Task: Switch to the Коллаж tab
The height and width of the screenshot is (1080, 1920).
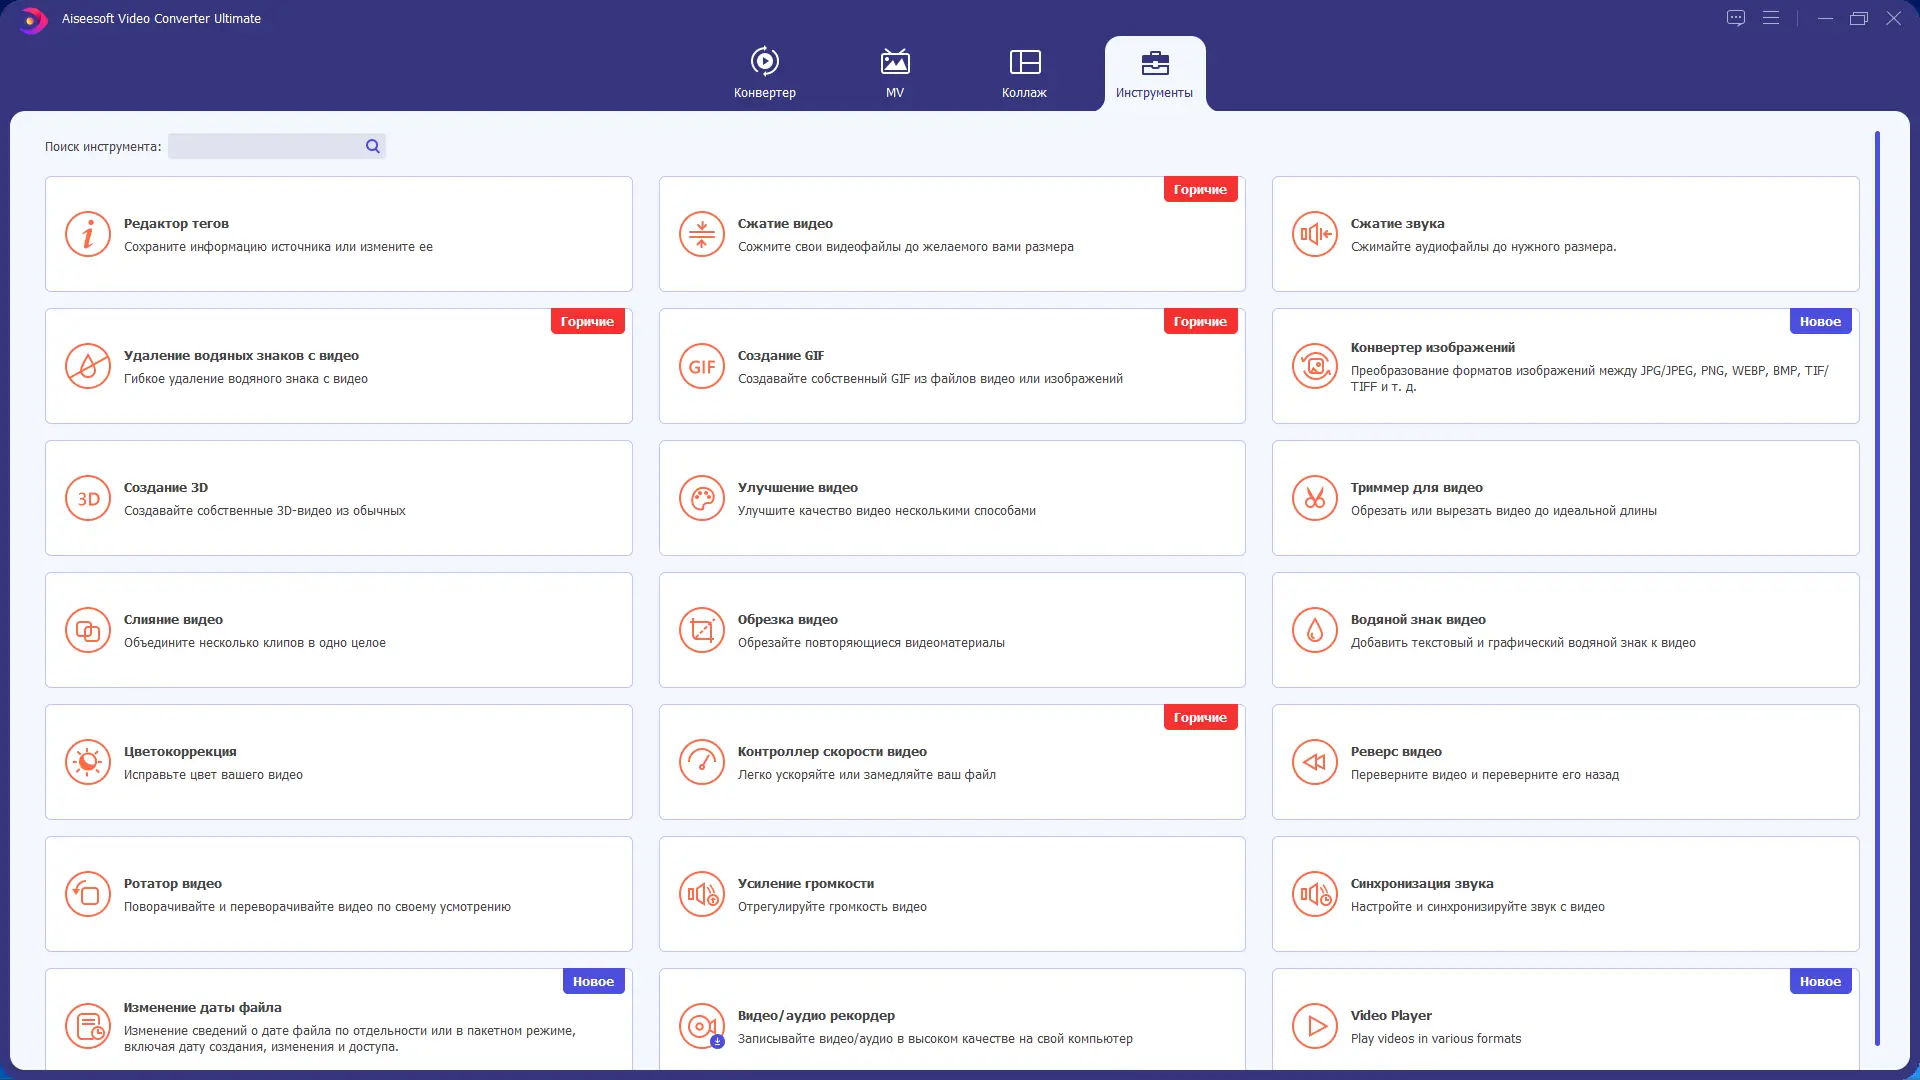Action: (1024, 74)
